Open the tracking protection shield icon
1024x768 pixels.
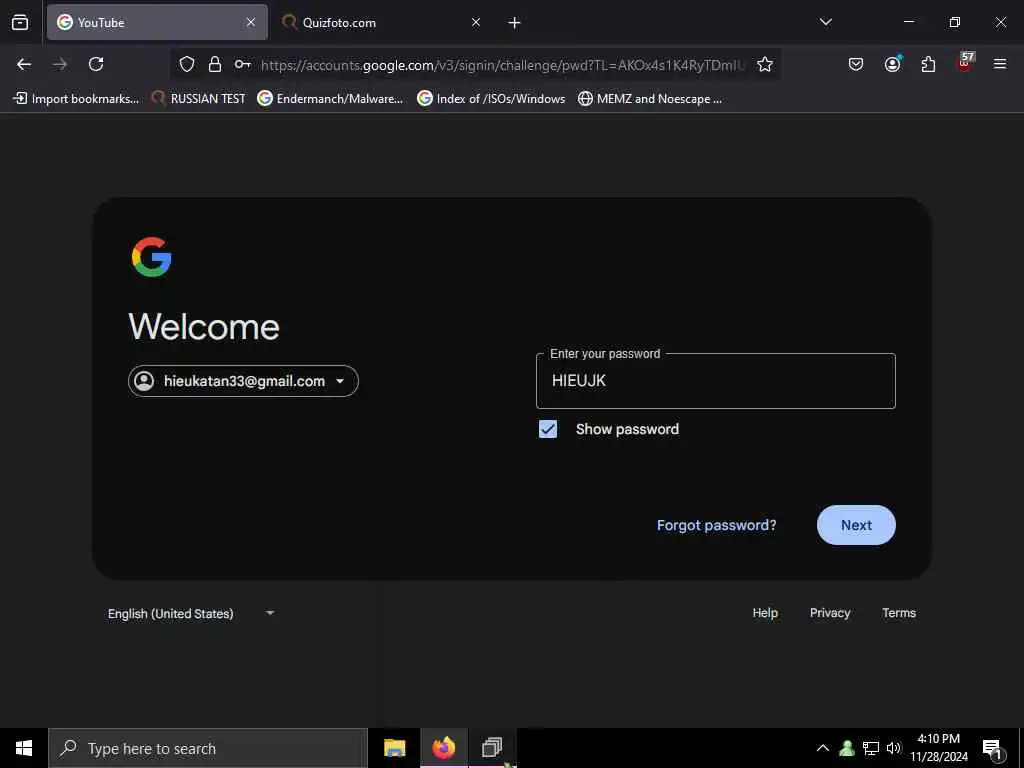point(187,64)
